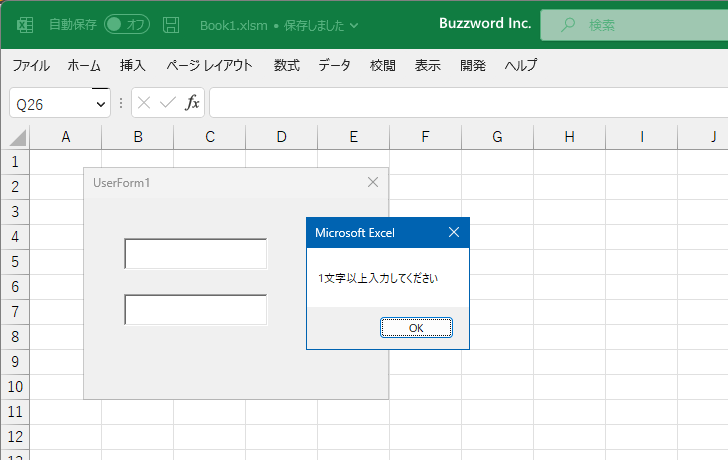The width and height of the screenshot is (728, 460).
Task: Click the Save floppy disk icon
Action: (x=171, y=25)
